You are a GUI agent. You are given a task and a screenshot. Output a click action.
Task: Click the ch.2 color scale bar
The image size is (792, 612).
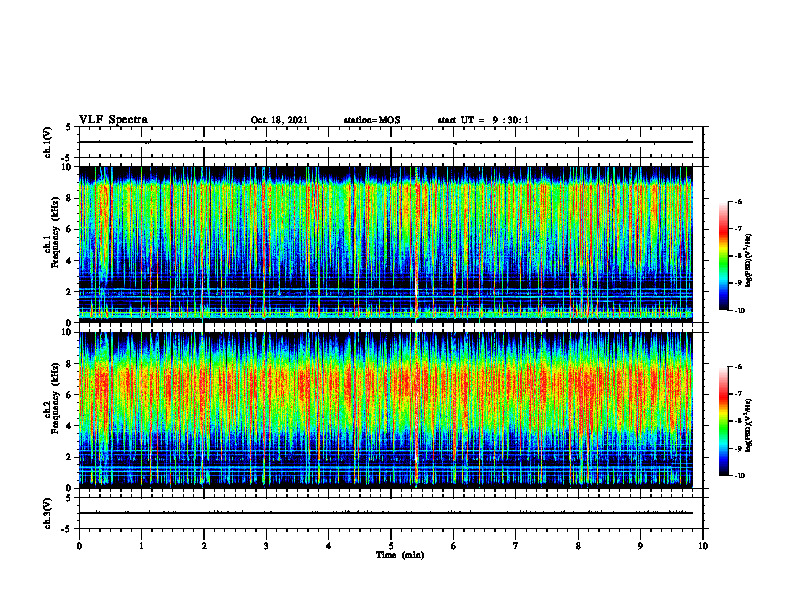(x=723, y=421)
